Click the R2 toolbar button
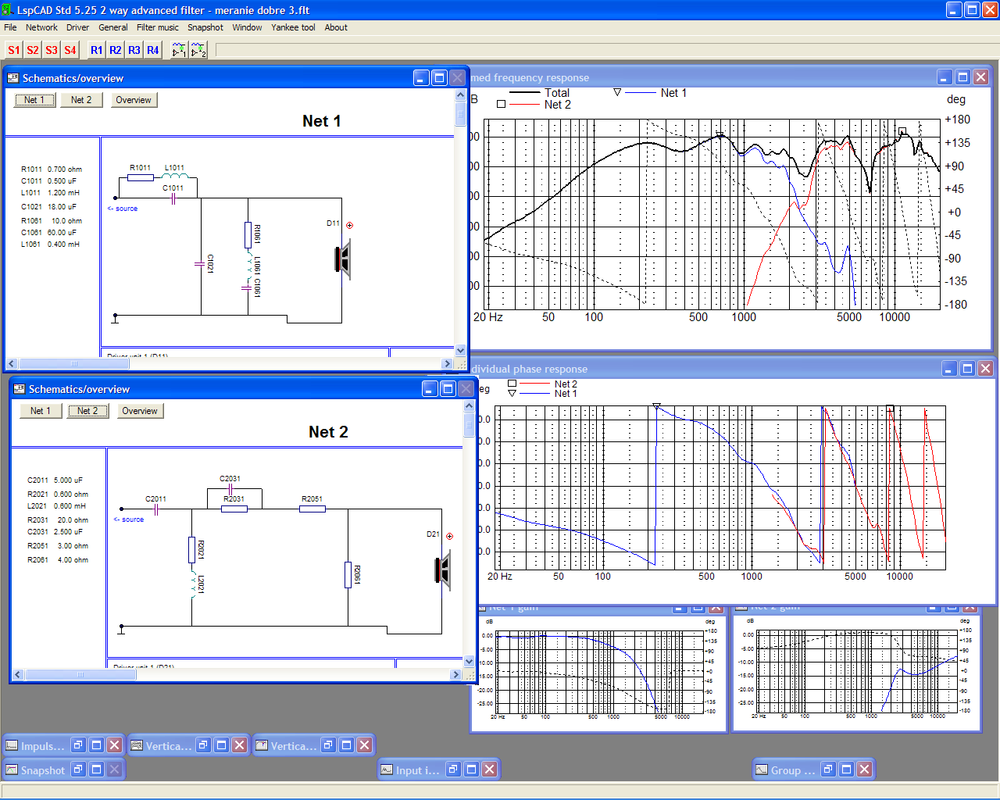The height and width of the screenshot is (800, 1000). tap(115, 50)
